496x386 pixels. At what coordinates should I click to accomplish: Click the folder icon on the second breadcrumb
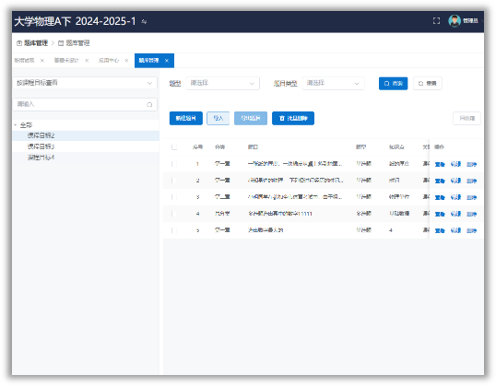[61, 43]
